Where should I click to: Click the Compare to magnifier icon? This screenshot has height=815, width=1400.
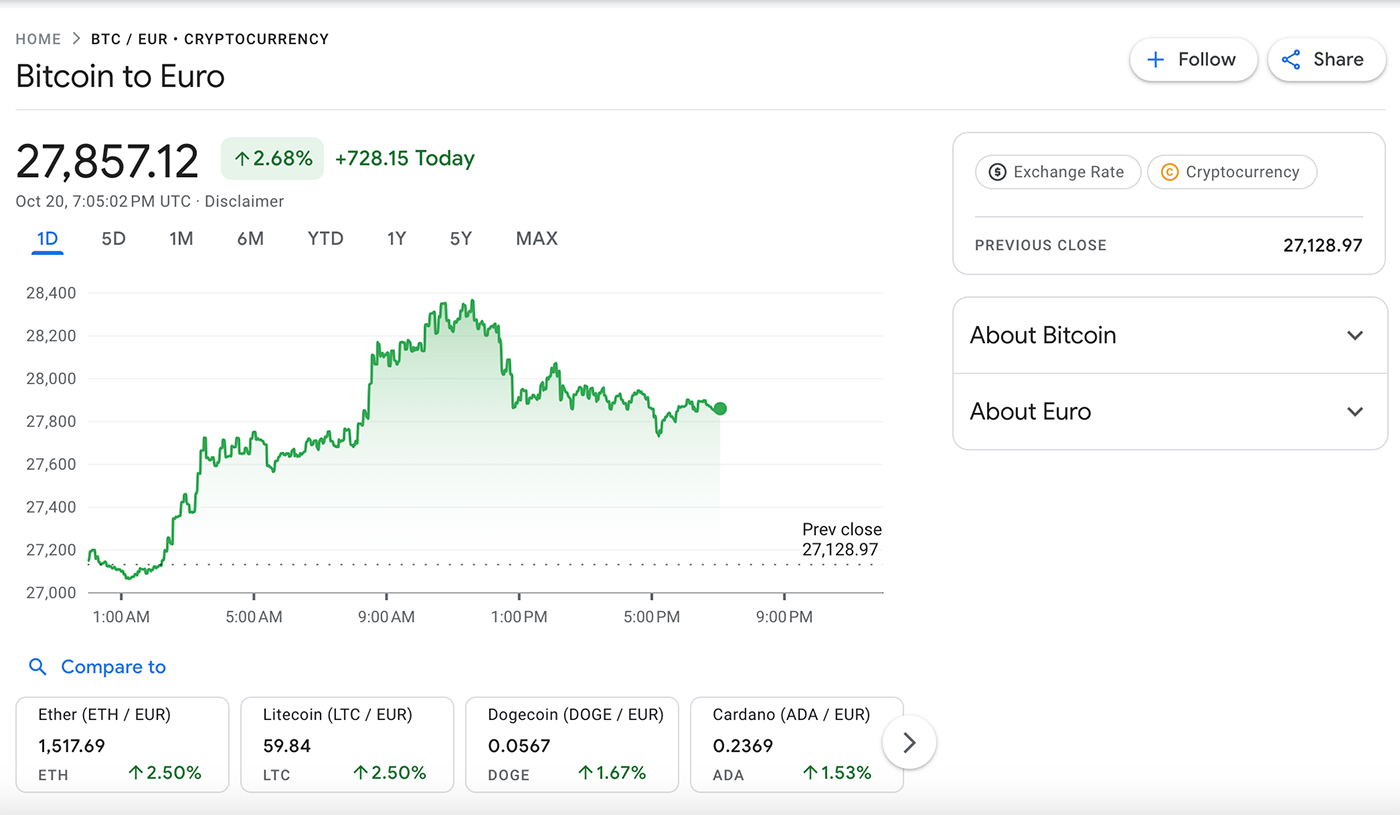tap(38, 667)
